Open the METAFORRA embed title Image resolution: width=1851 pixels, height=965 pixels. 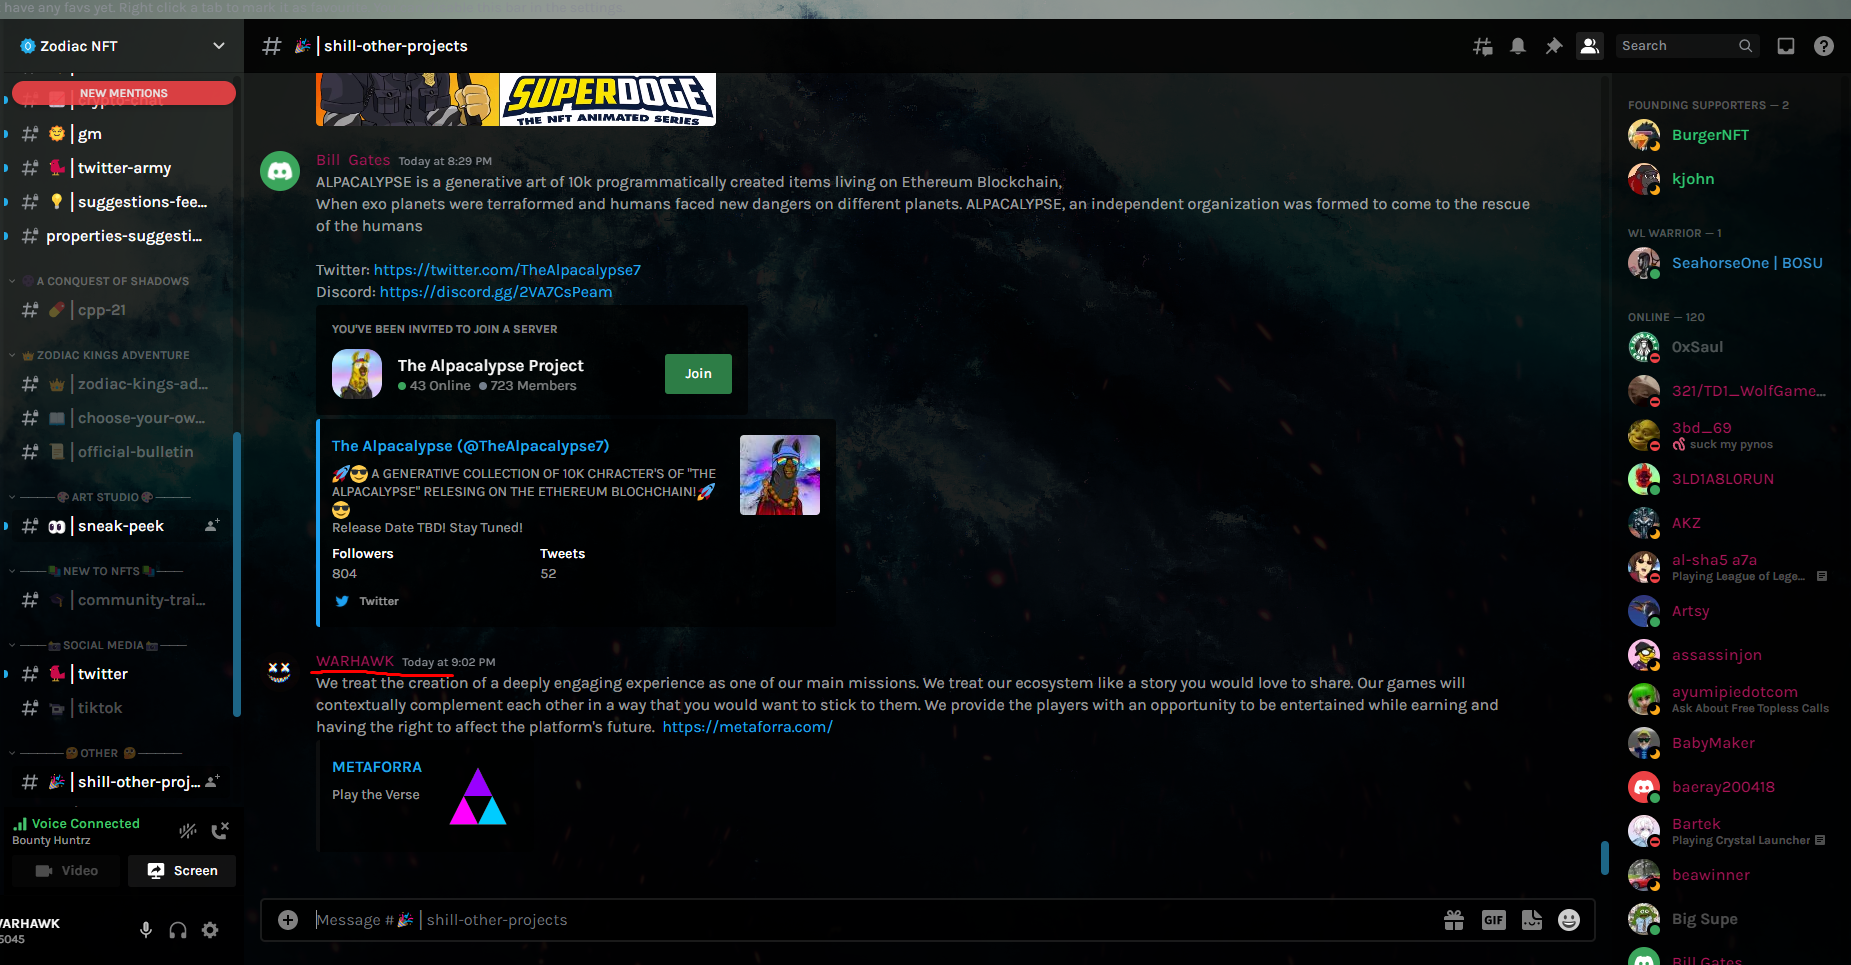click(x=377, y=767)
